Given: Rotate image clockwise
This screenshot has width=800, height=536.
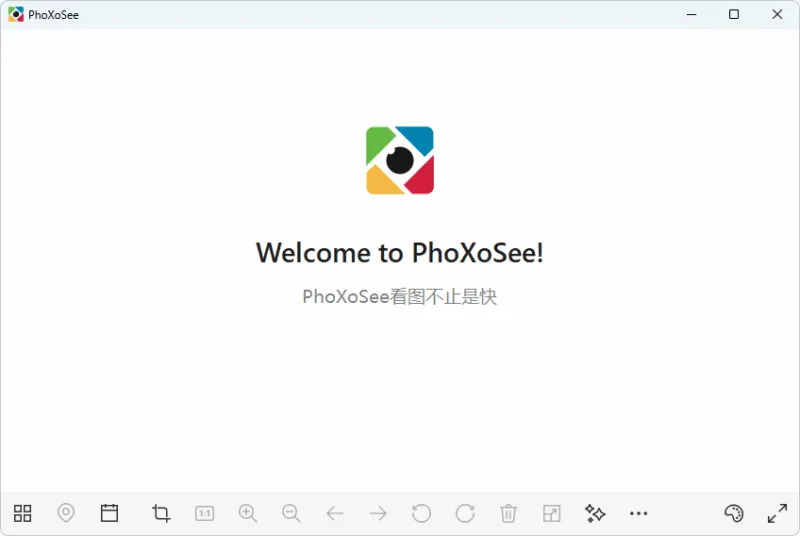Looking at the screenshot, I should pos(465,514).
